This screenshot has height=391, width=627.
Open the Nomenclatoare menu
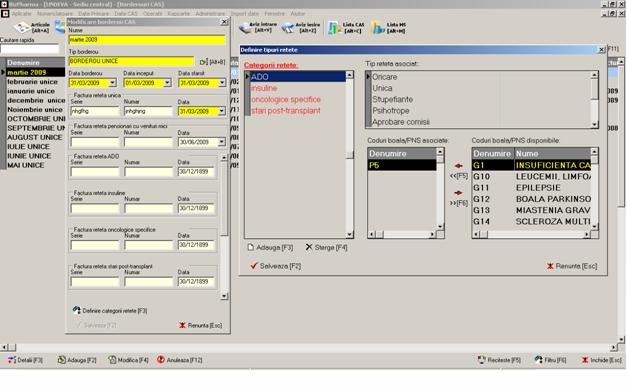click(x=55, y=14)
